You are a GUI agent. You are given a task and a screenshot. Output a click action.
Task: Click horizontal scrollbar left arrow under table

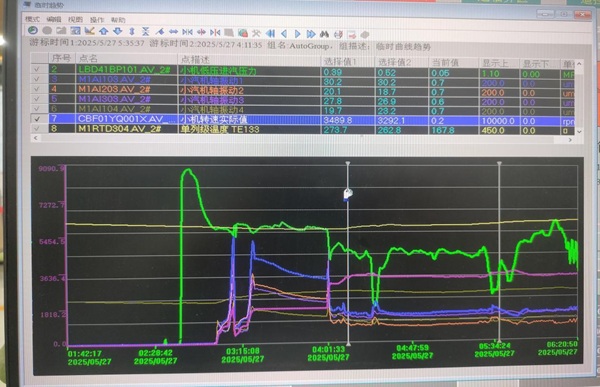pos(36,138)
